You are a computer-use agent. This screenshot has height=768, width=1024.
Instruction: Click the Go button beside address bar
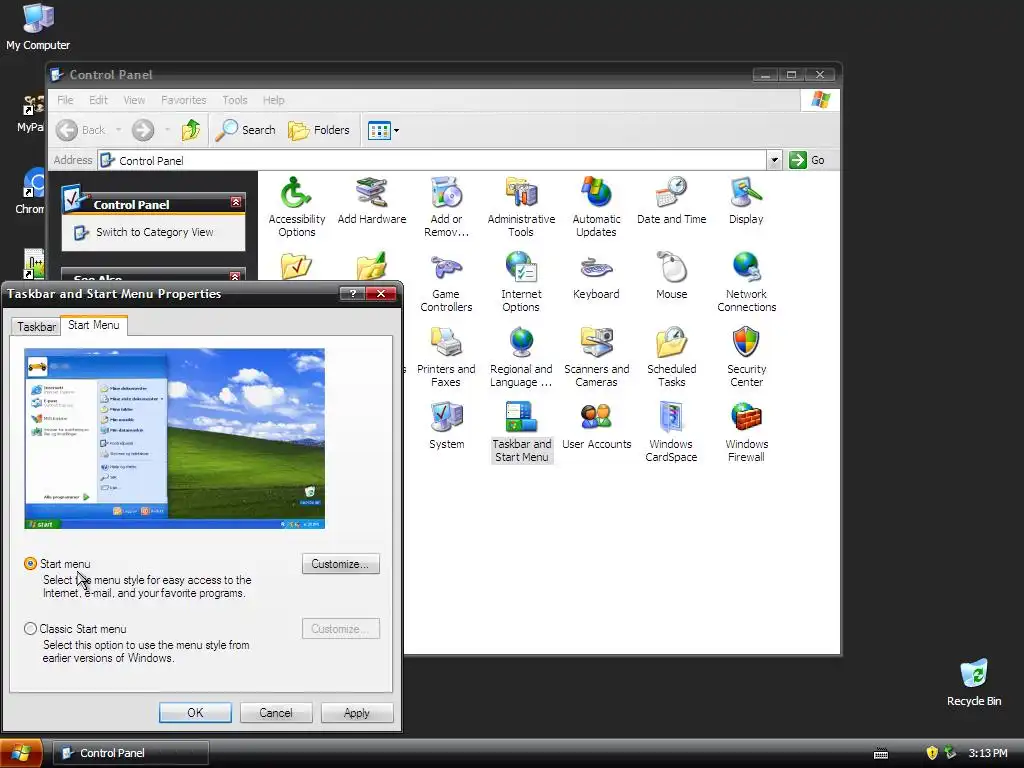[807, 160]
